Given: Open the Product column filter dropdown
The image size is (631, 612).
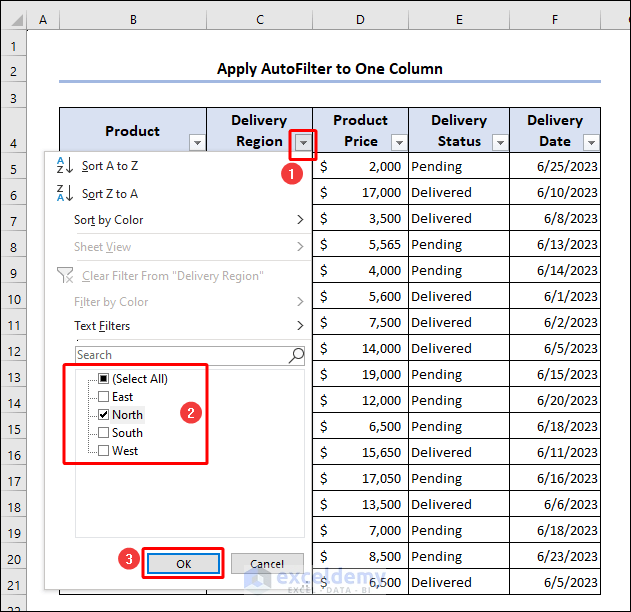Looking at the screenshot, I should [x=197, y=142].
